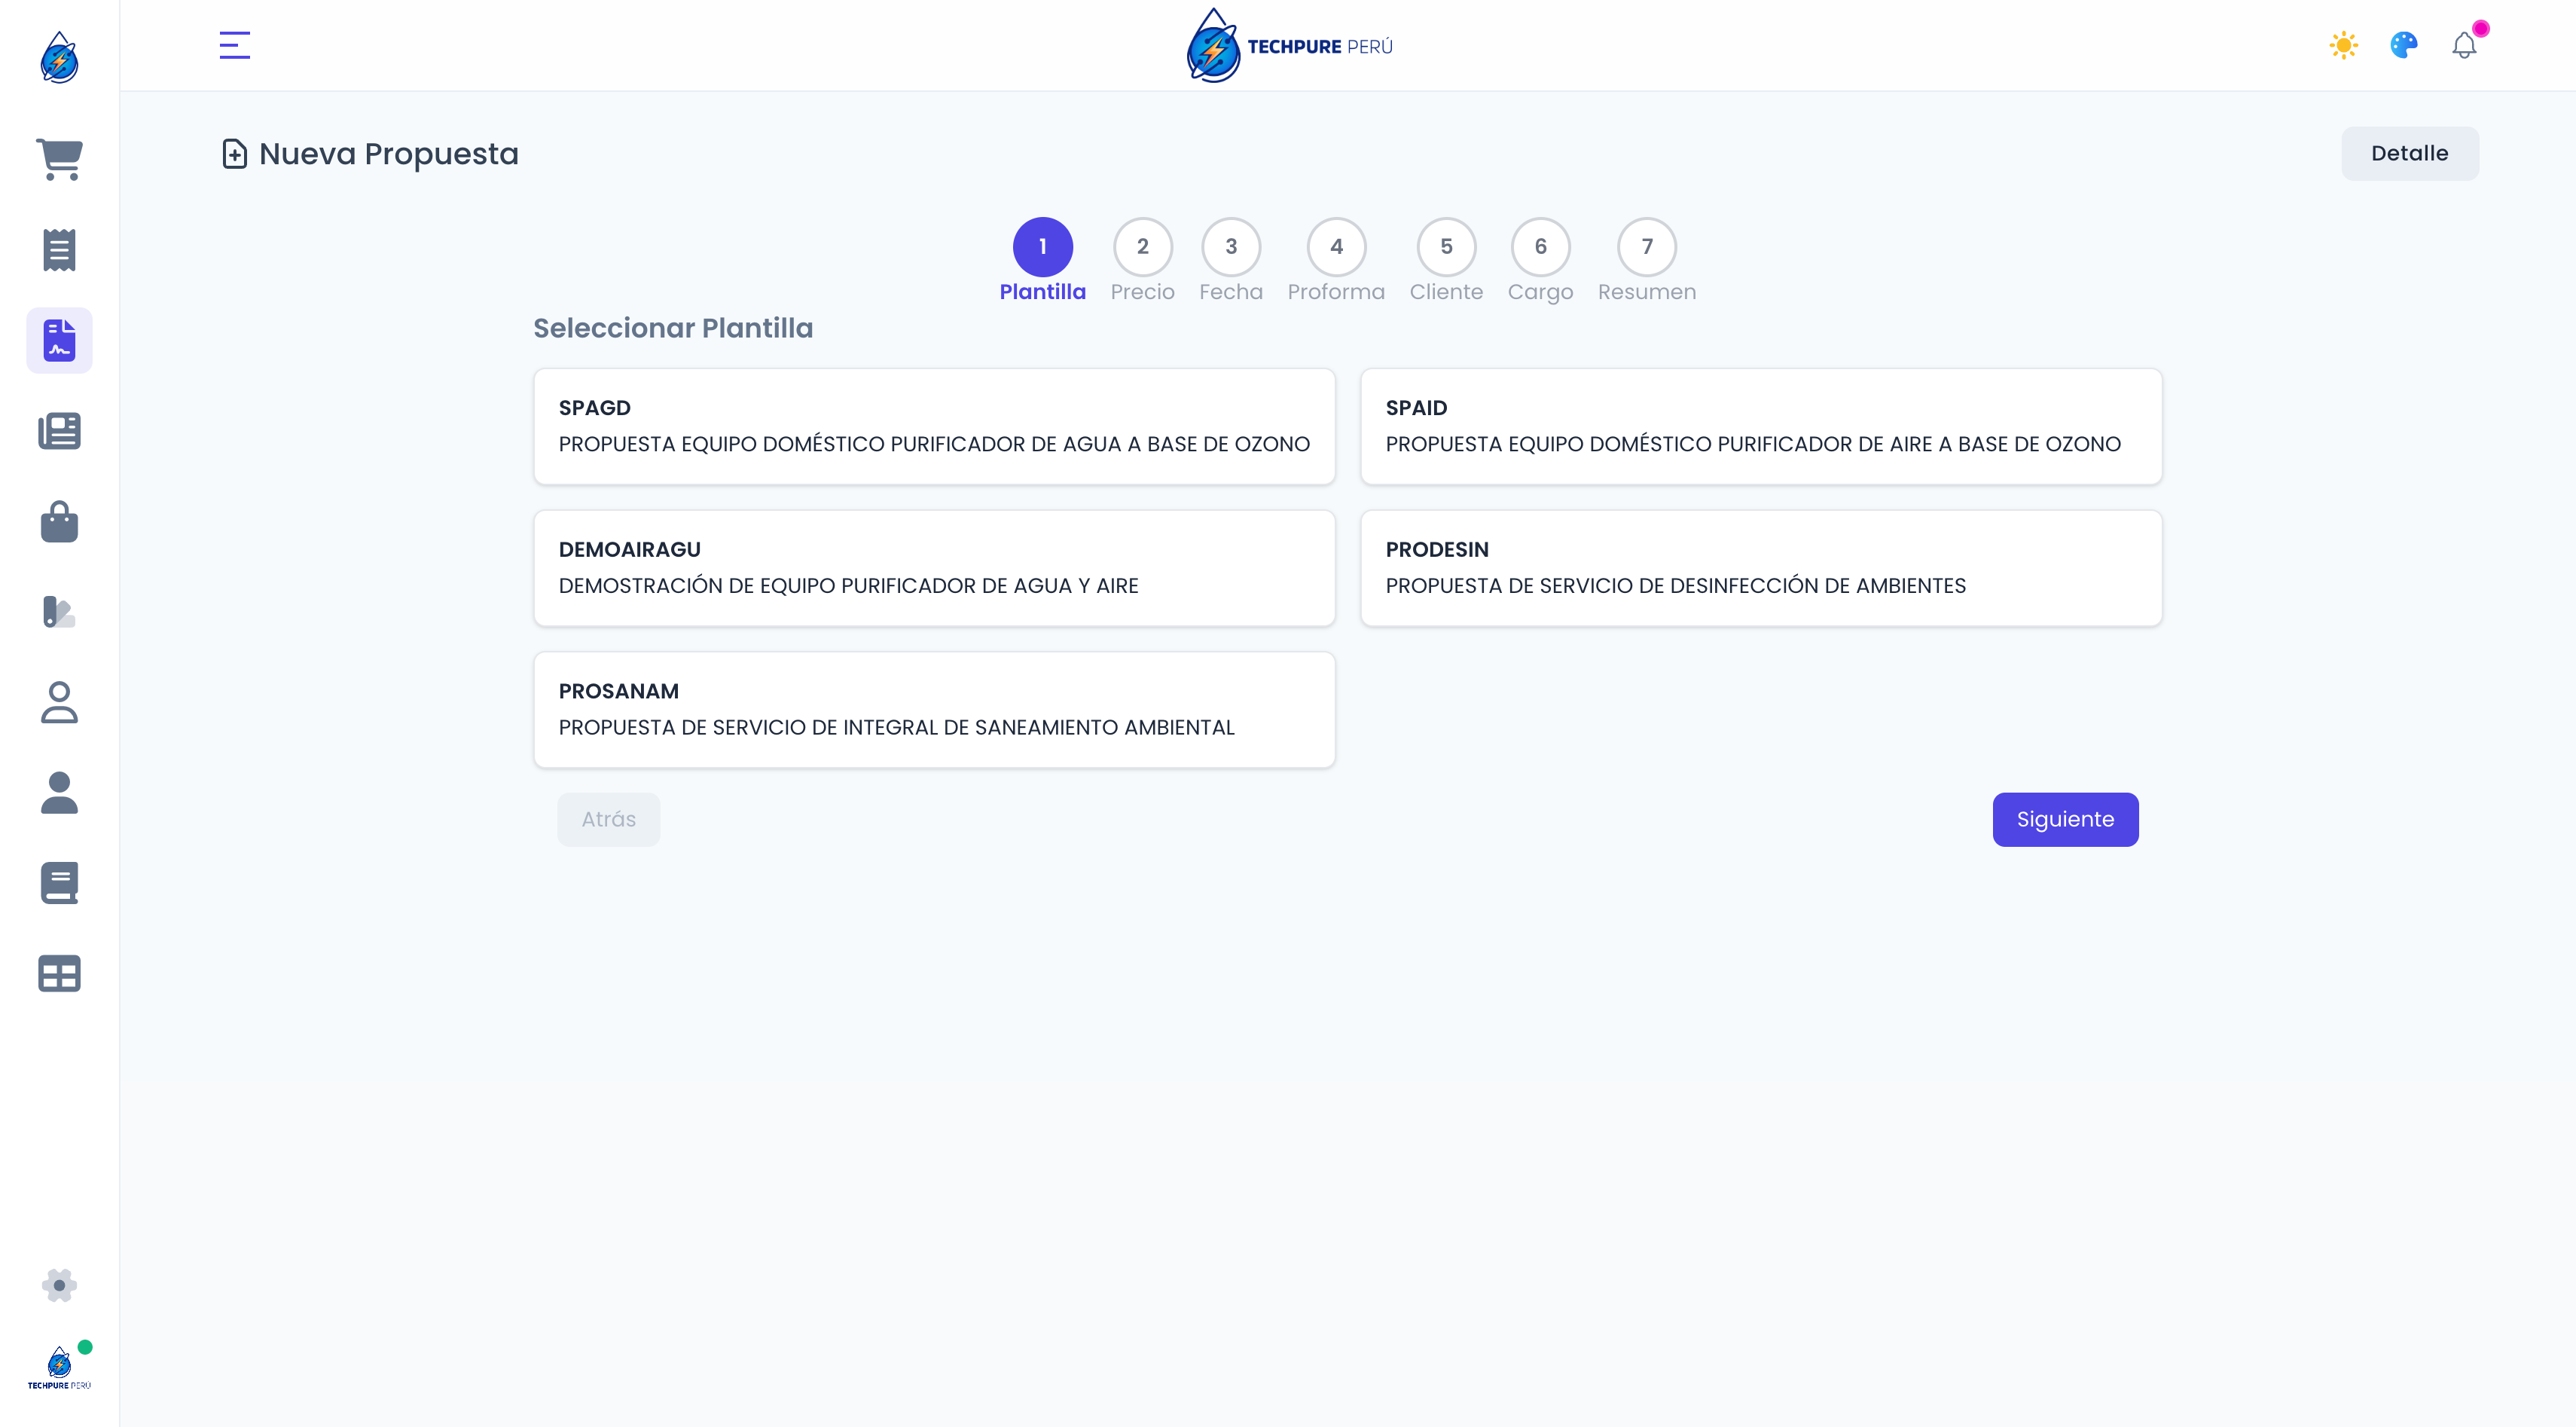Collapse the sidebar with the hamburger menu
The image size is (2576, 1427).
click(234, 46)
